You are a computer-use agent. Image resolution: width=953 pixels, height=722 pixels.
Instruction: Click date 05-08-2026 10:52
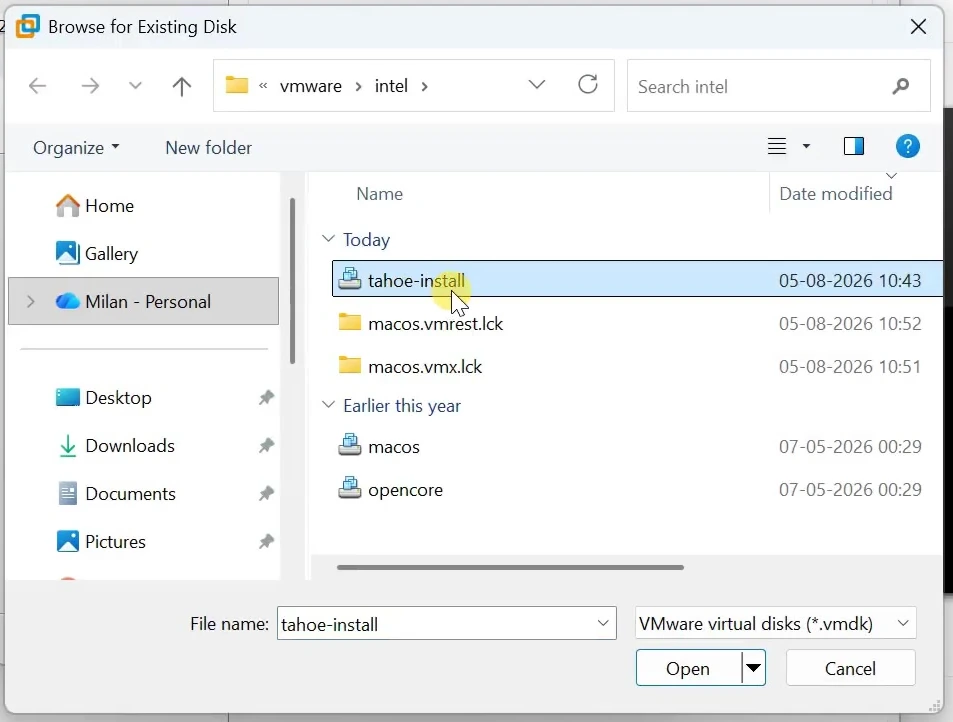[x=850, y=323]
